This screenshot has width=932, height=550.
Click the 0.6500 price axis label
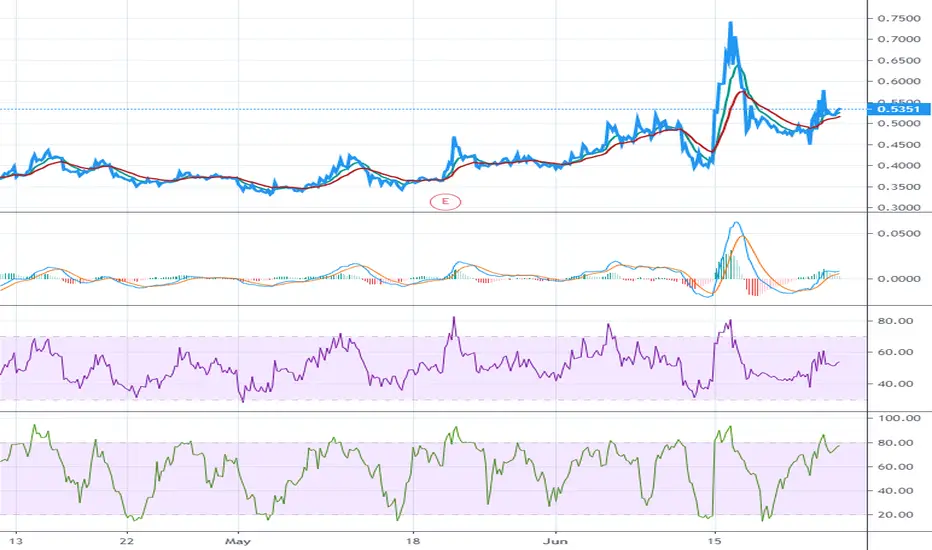coord(899,61)
